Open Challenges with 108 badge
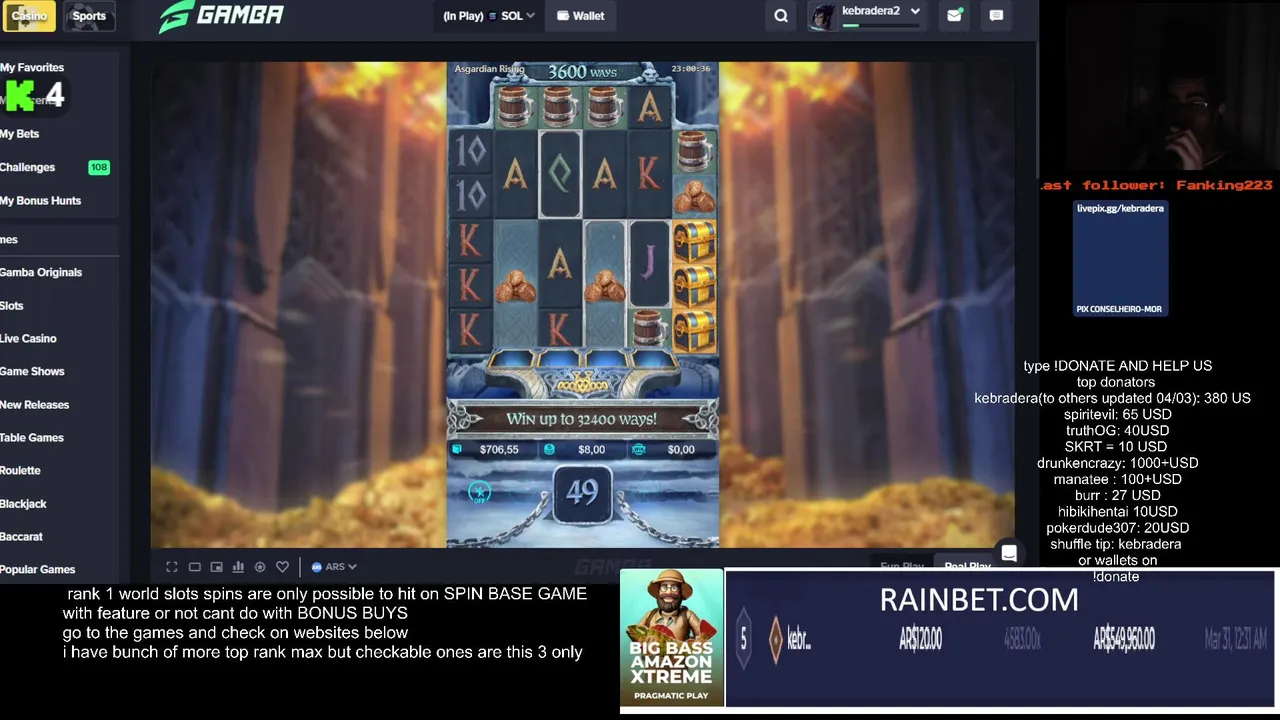Screen dimensions: 1280x720 coord(55,167)
